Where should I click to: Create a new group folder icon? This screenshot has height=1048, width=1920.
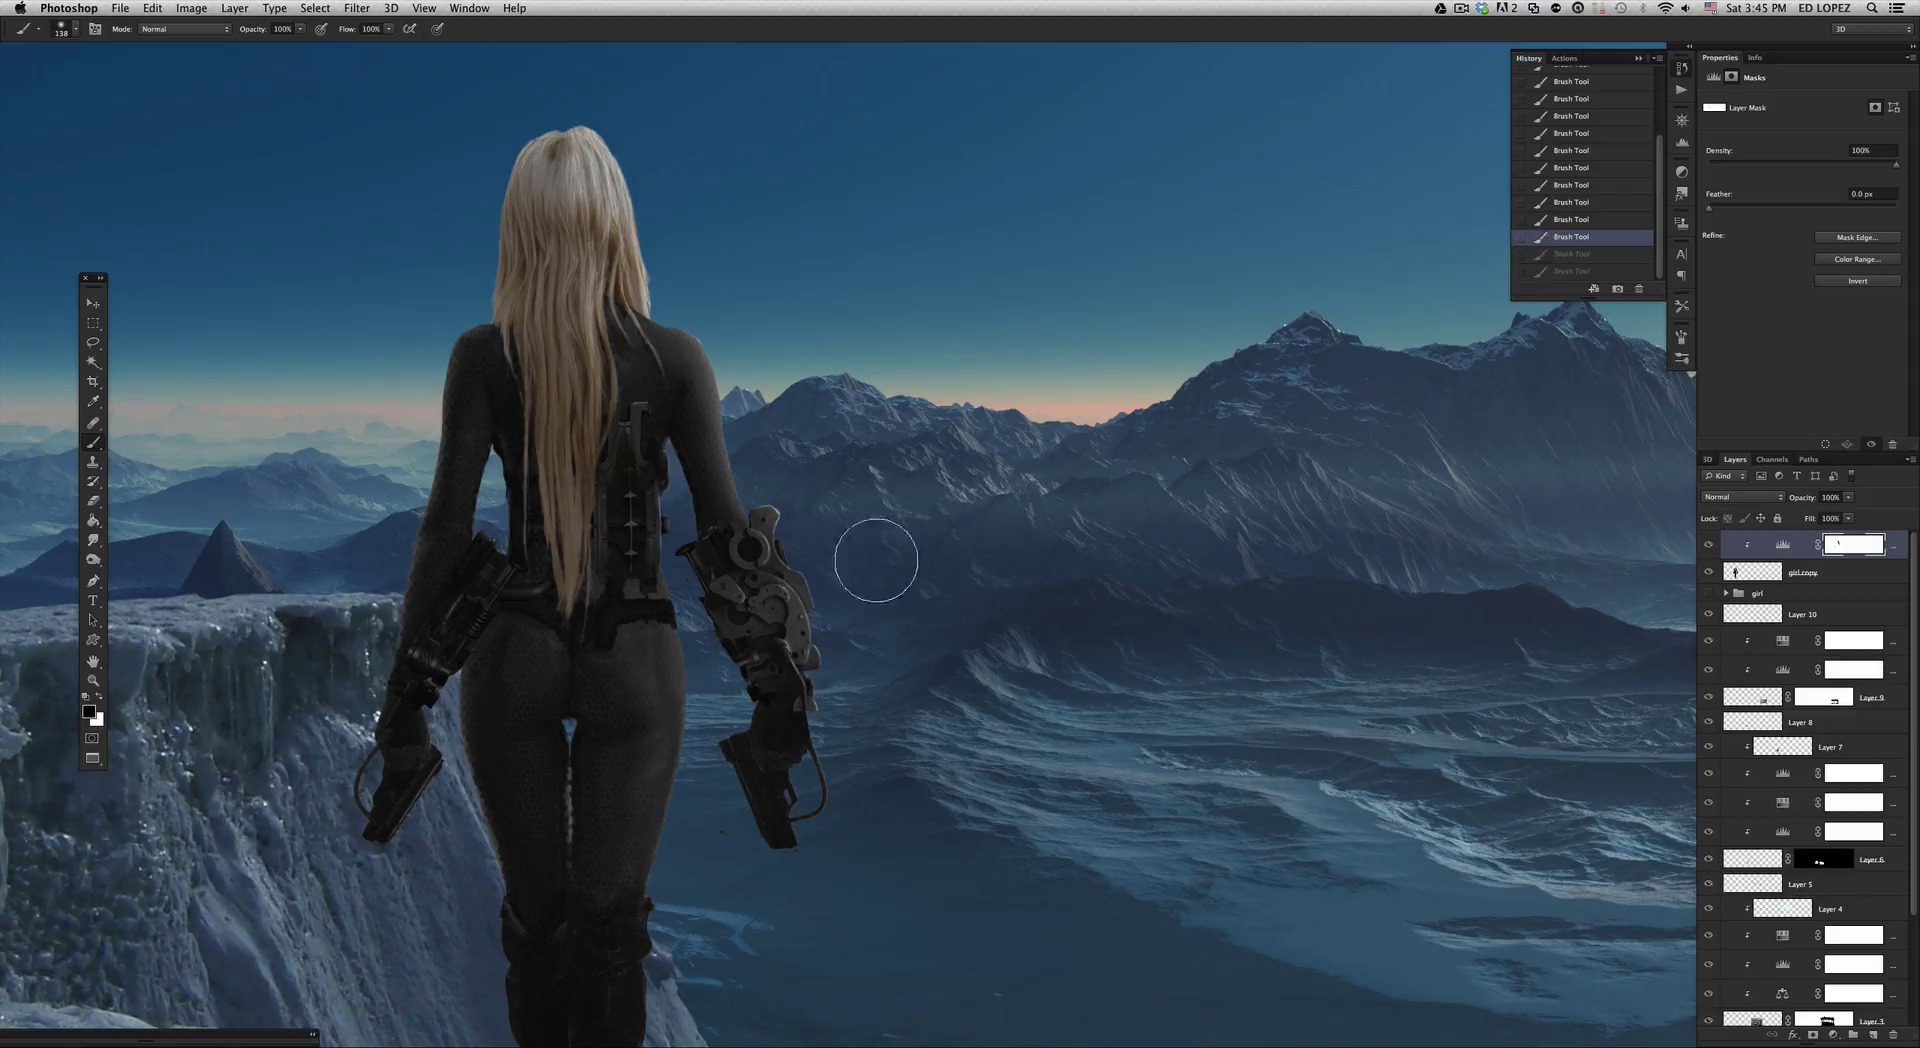pyautogui.click(x=1853, y=1036)
